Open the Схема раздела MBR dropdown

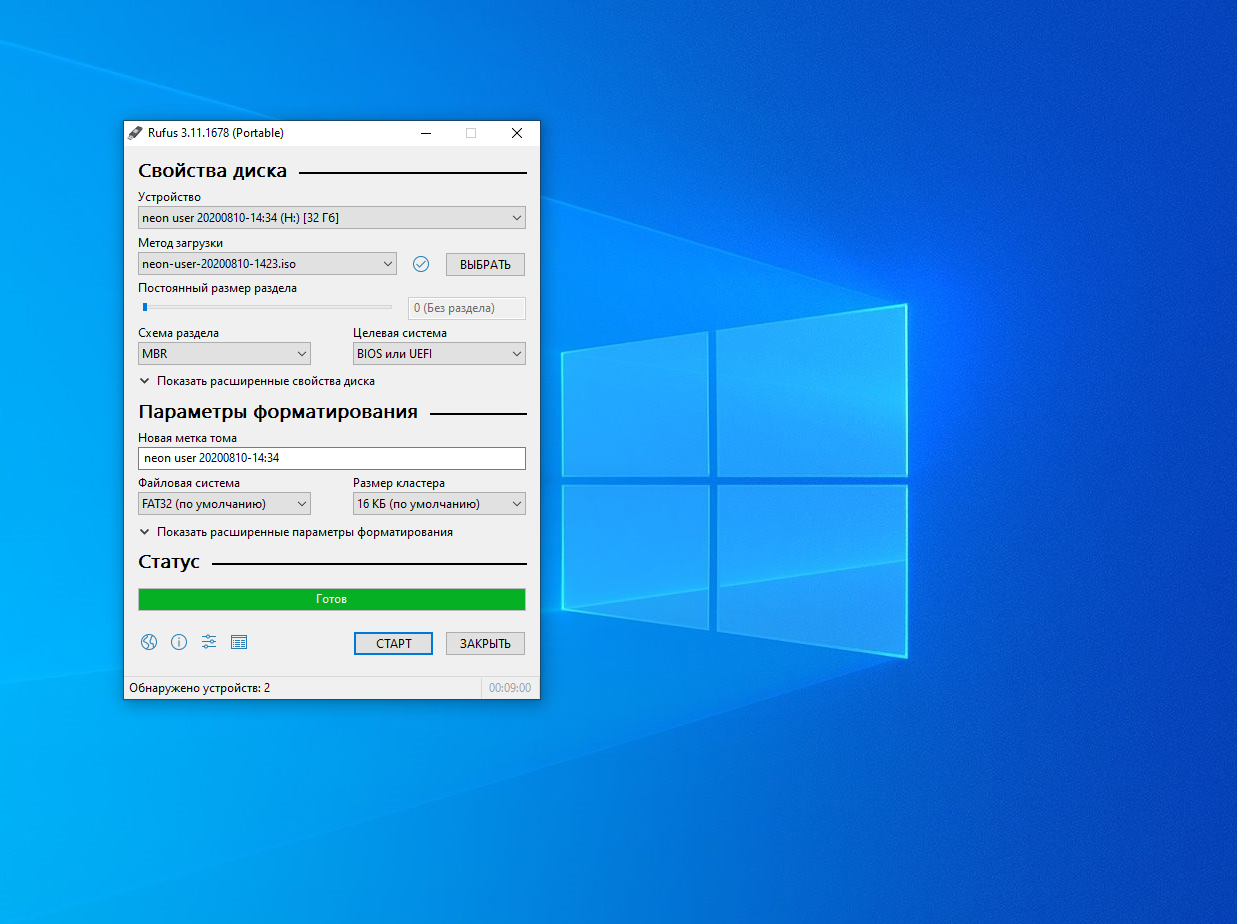tap(224, 353)
